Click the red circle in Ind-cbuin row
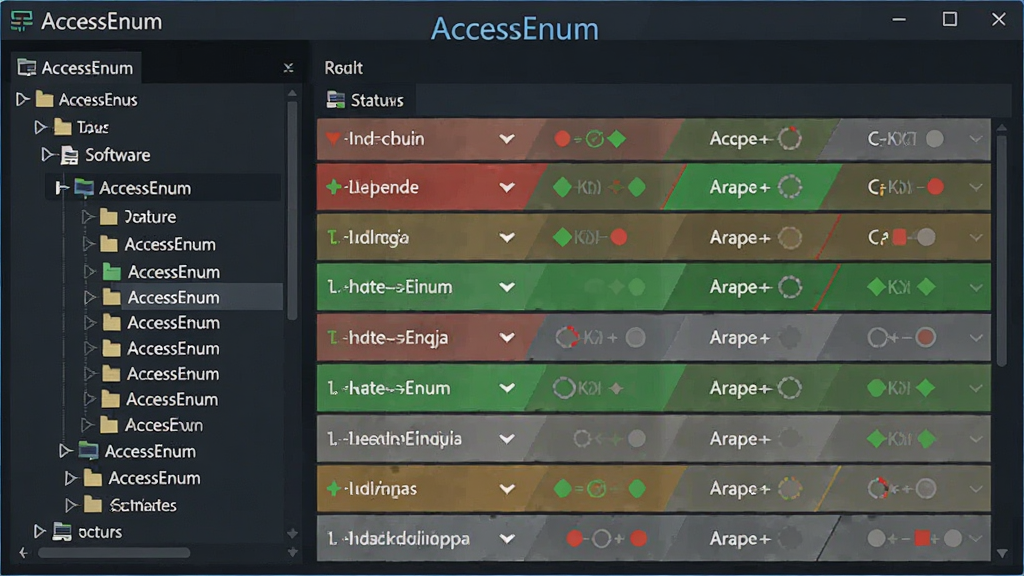This screenshot has height=576, width=1024. (x=562, y=138)
